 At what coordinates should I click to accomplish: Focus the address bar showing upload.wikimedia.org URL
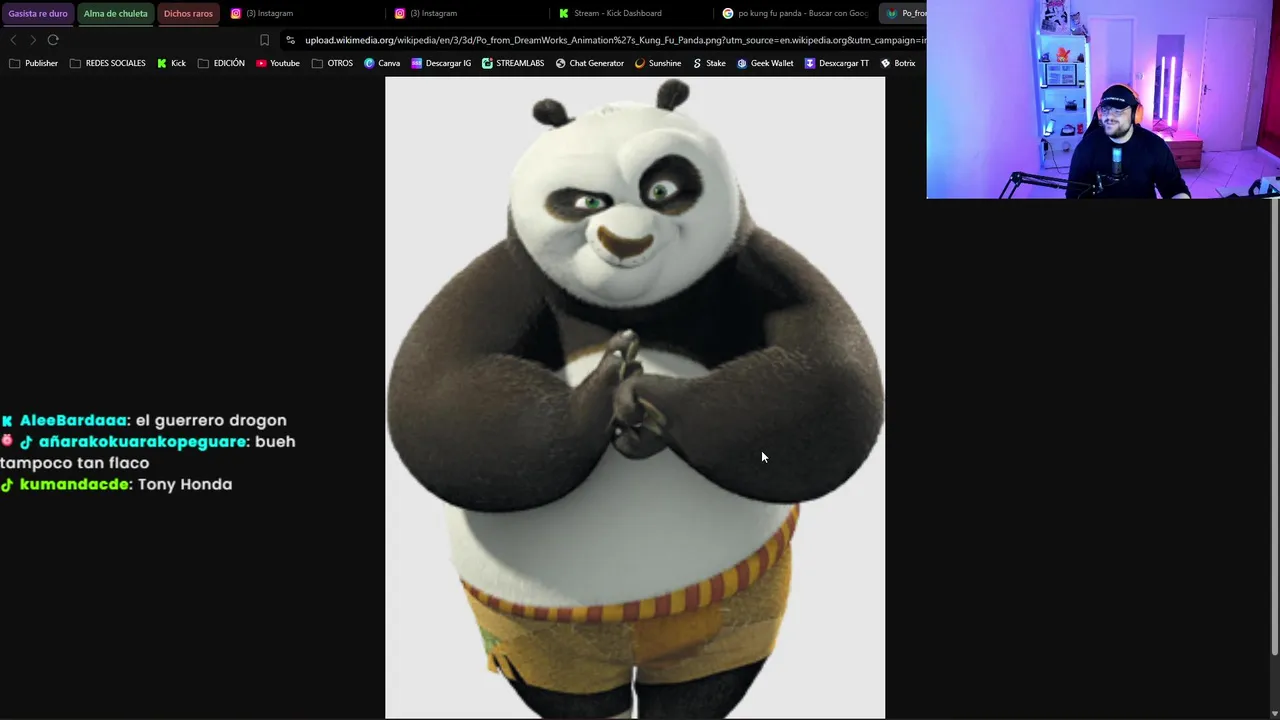pyautogui.click(x=615, y=40)
